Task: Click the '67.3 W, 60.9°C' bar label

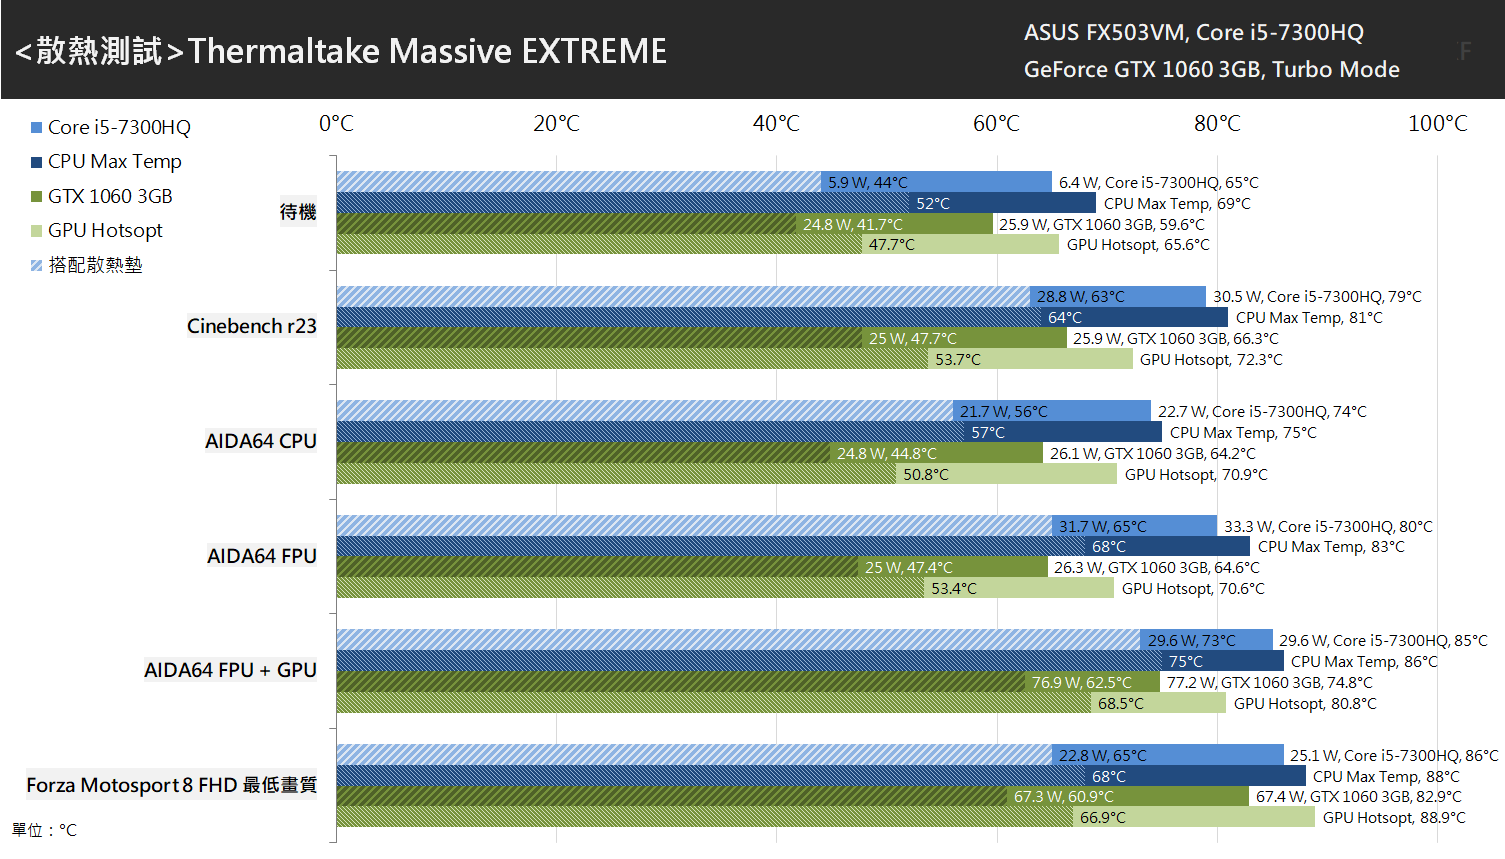Action: coord(1064,796)
